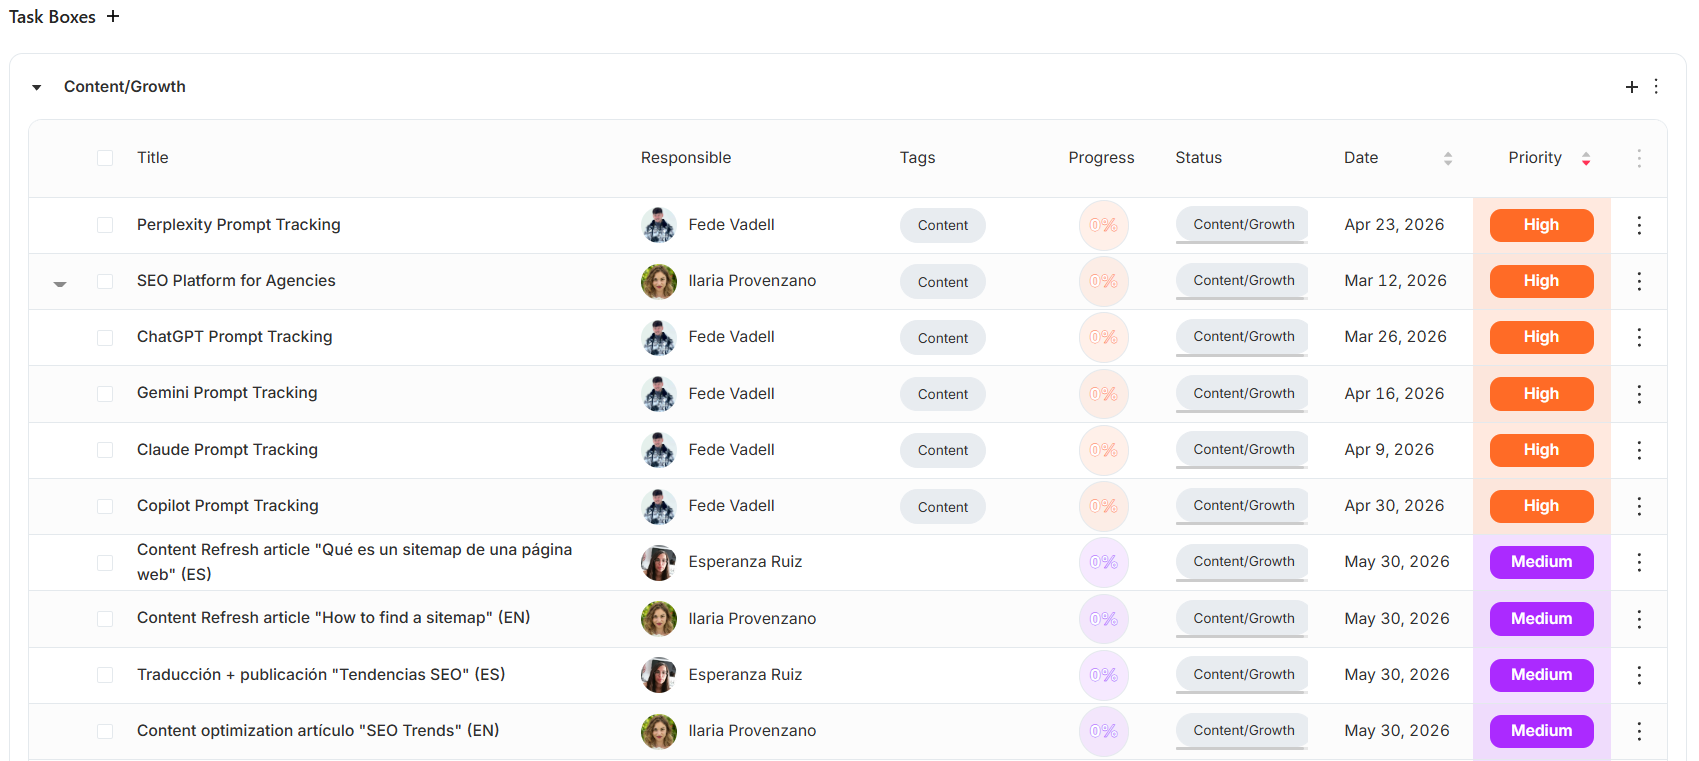The height and width of the screenshot is (761, 1699).
Task: Open row options for Perplexity Prompt Tracking
Action: [1639, 225]
